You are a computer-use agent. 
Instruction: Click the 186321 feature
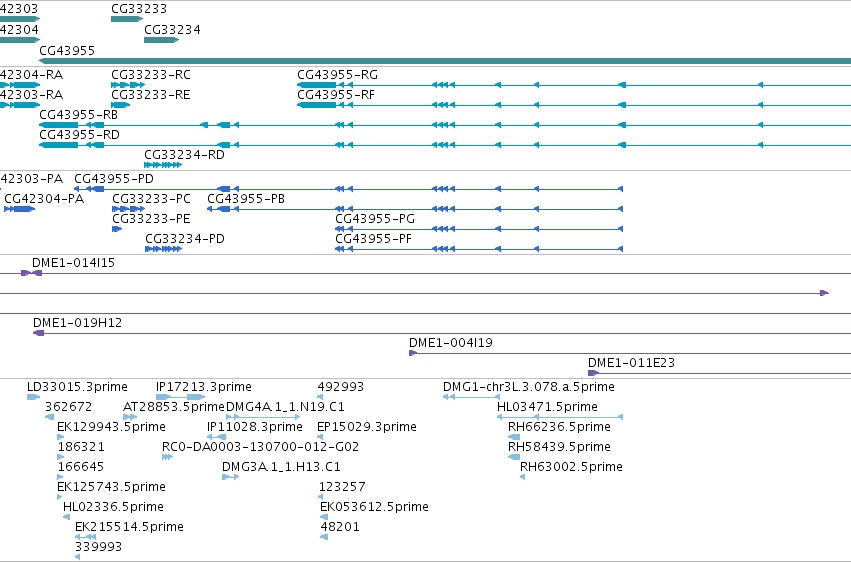click(60, 457)
